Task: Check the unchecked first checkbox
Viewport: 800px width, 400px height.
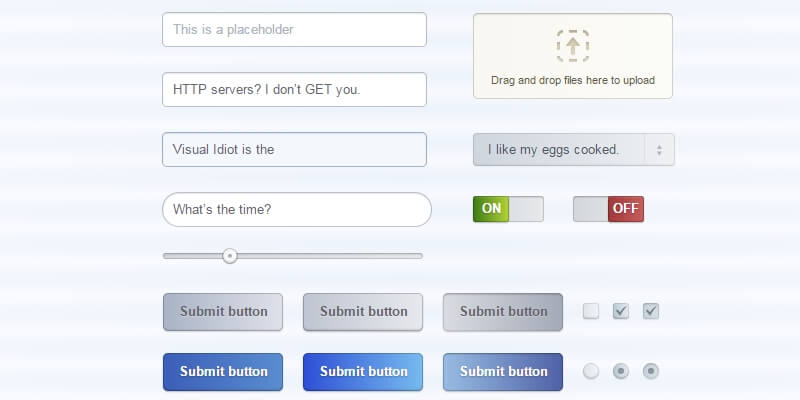Action: point(591,311)
